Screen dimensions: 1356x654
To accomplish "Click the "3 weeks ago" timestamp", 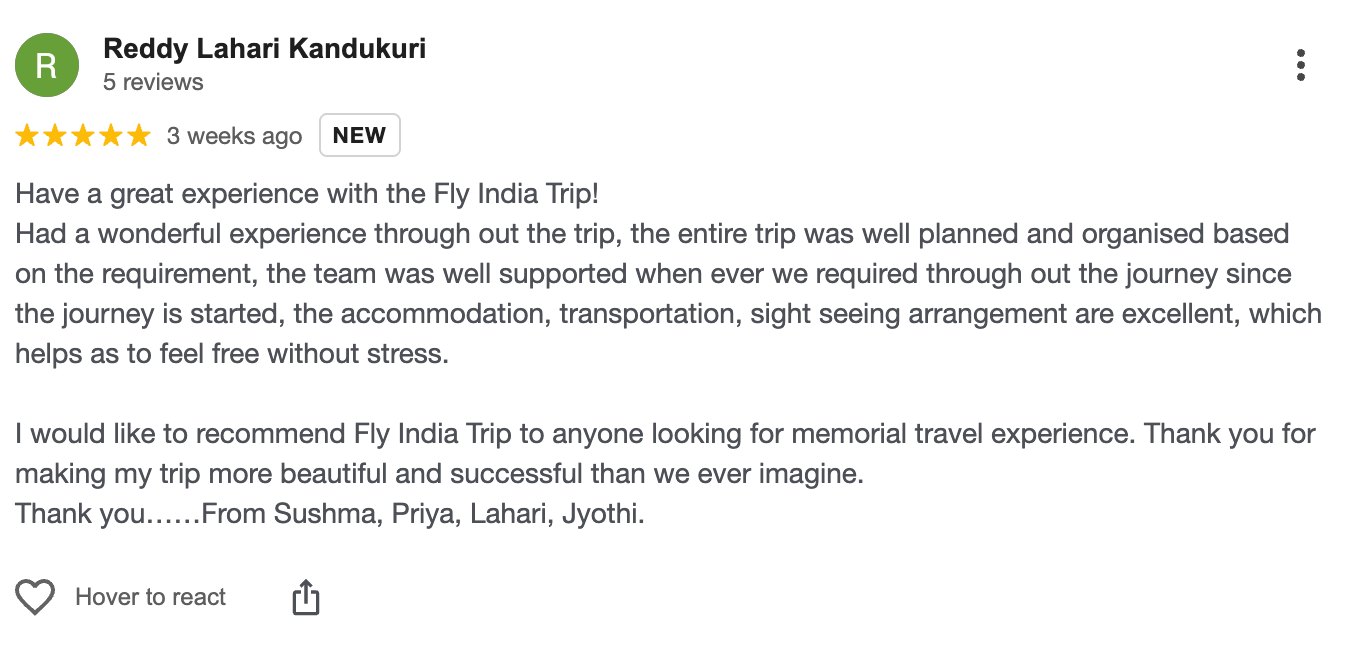I will pos(234,136).
